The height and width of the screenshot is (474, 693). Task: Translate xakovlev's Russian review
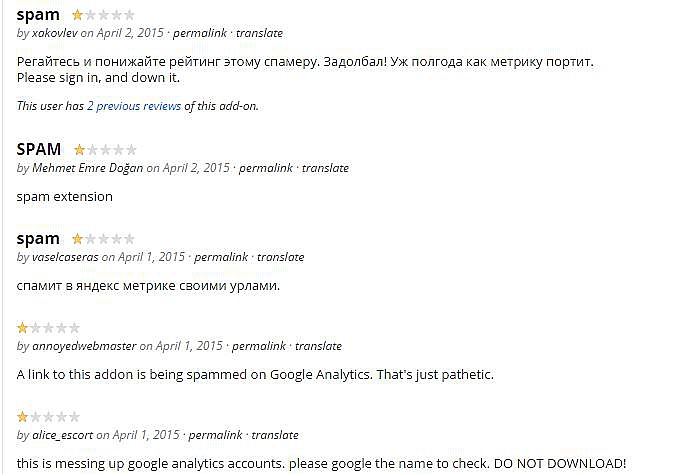(x=259, y=33)
